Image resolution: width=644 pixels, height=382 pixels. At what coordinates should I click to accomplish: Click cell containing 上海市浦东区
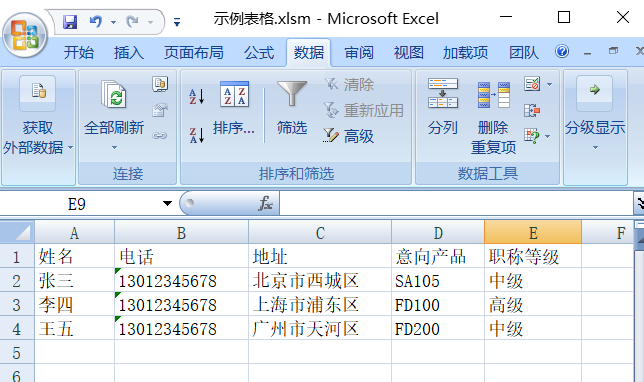click(320, 304)
